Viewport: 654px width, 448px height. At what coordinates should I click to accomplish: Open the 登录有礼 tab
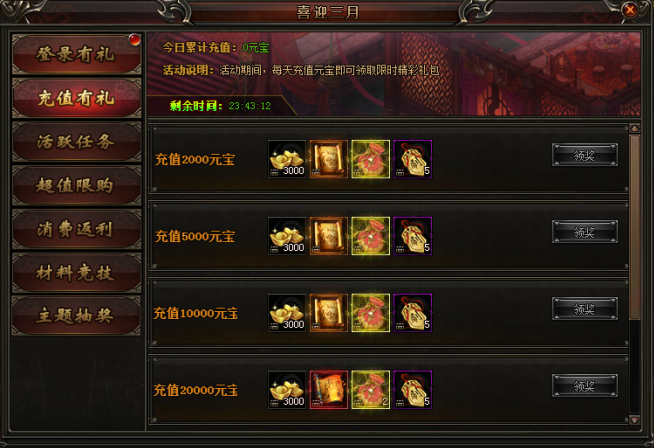tap(77, 55)
